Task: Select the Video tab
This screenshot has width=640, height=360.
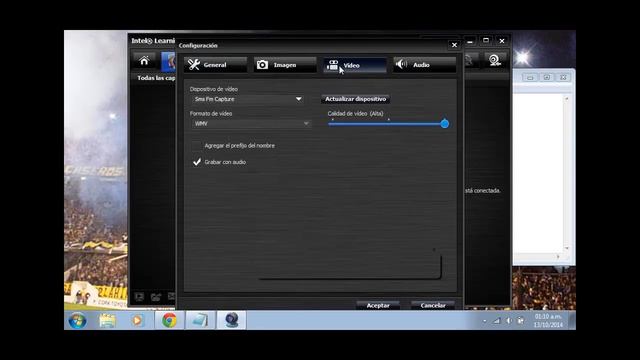Action: pyautogui.click(x=355, y=65)
